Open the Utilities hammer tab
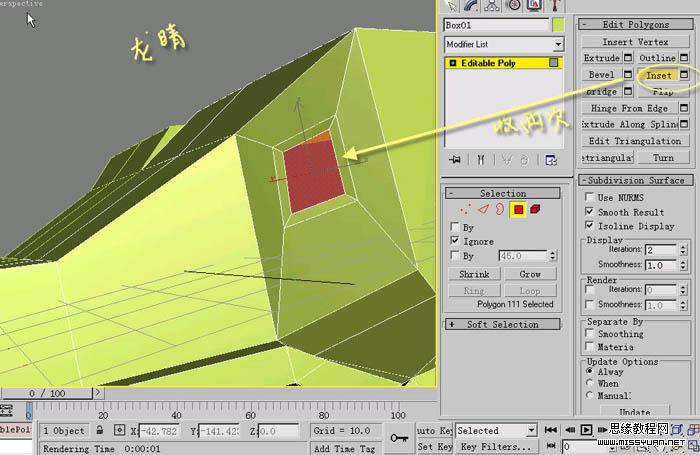 pyautogui.click(x=555, y=5)
